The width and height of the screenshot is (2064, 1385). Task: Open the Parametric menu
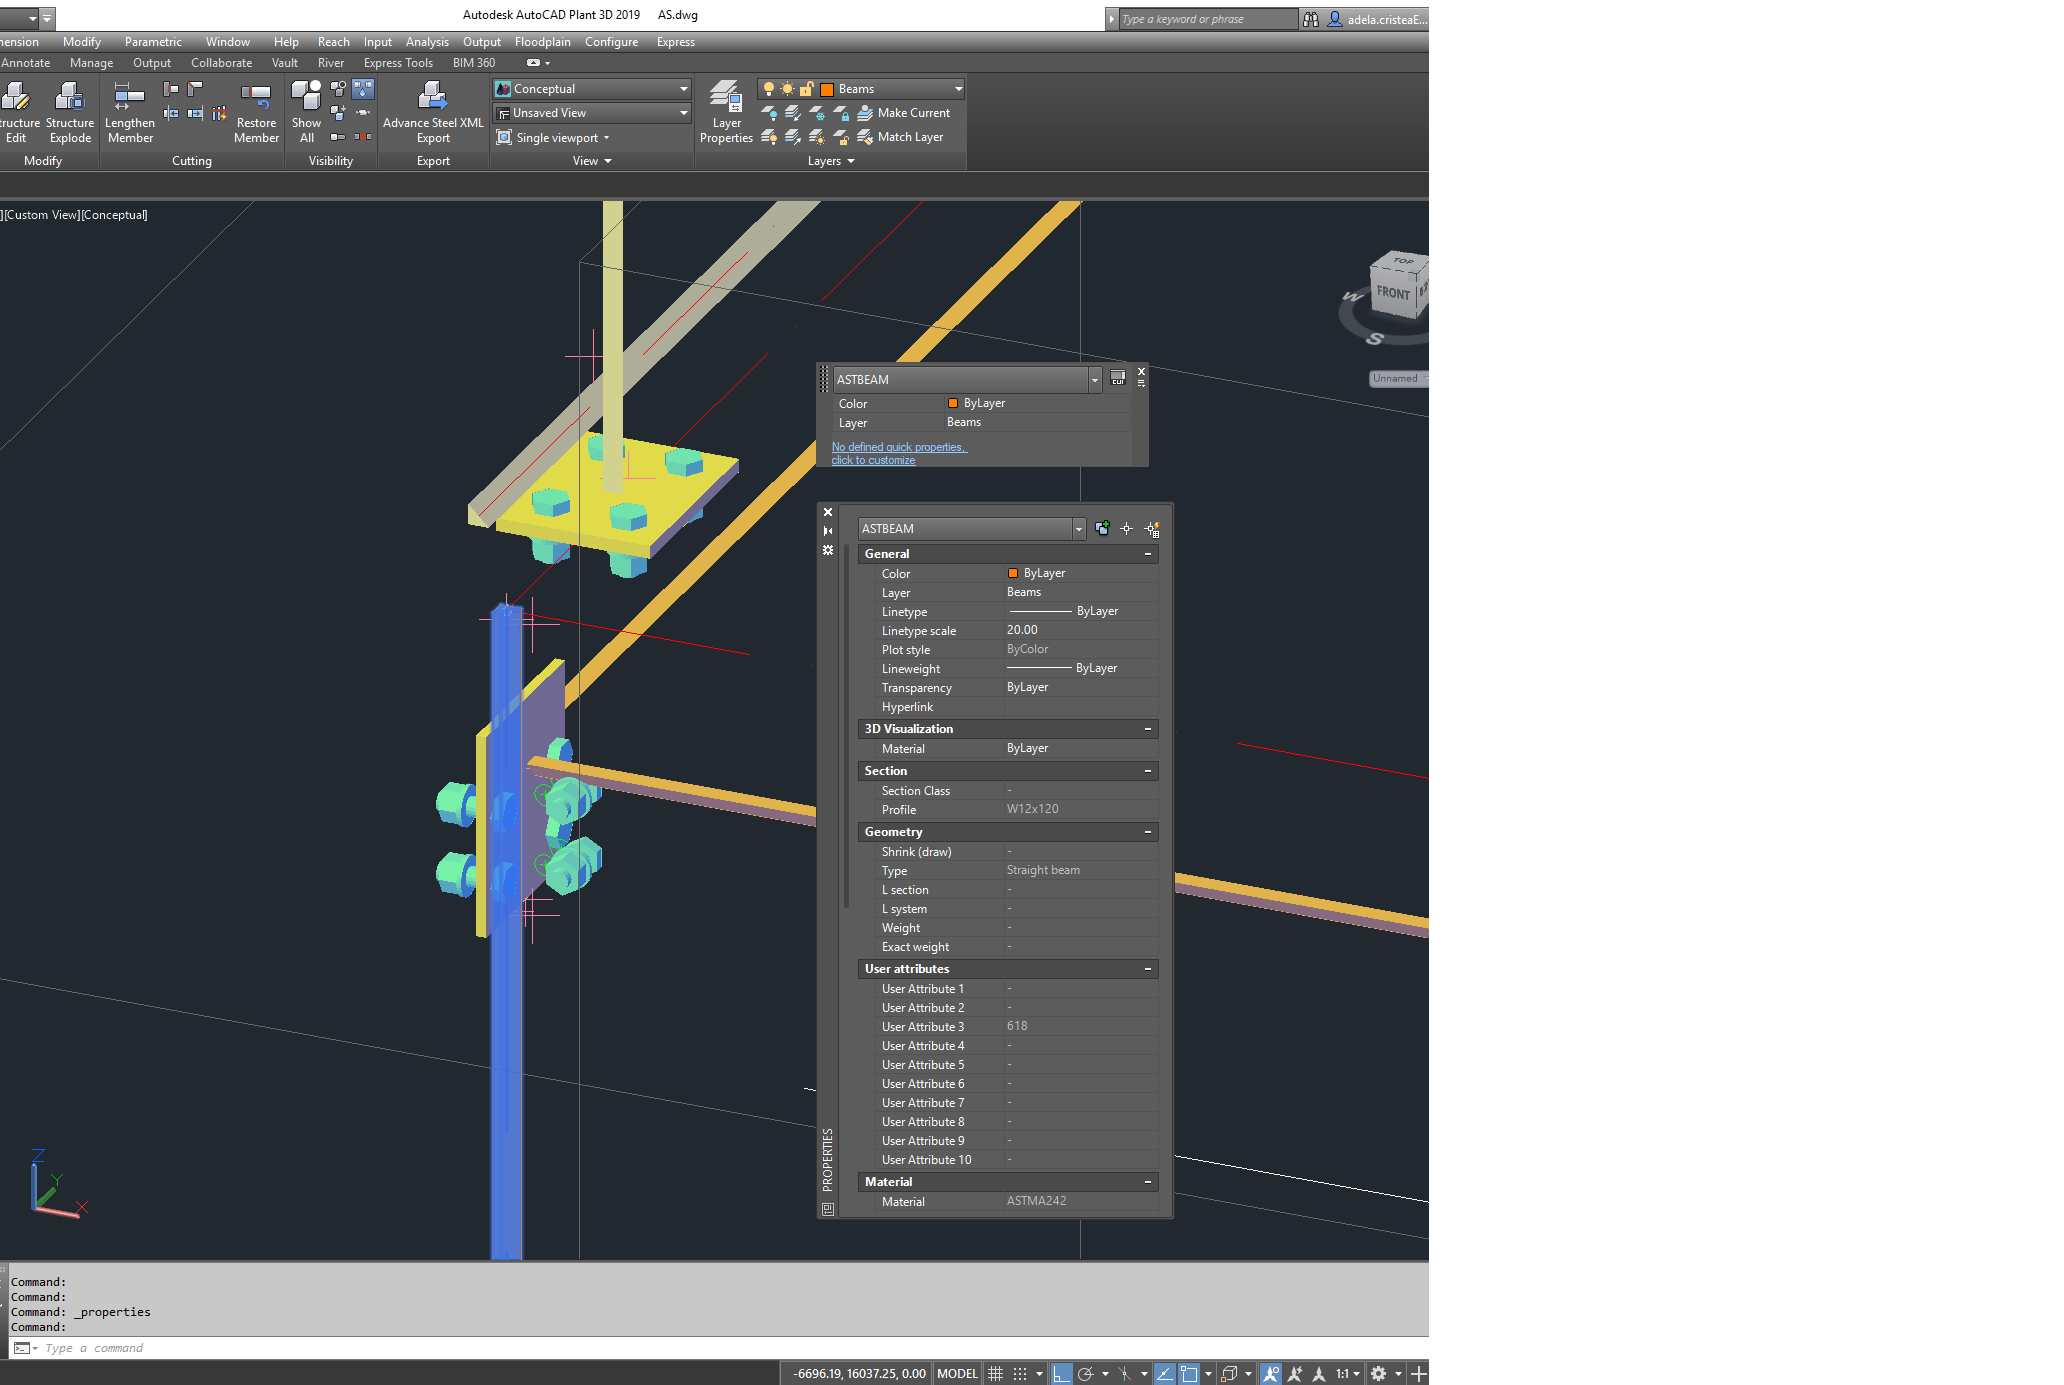tap(153, 42)
